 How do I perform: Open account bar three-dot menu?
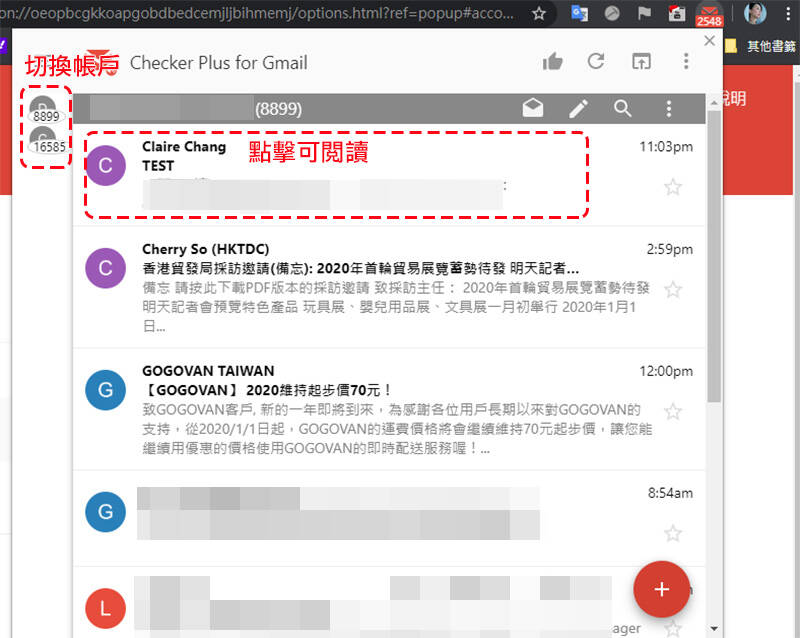point(668,108)
